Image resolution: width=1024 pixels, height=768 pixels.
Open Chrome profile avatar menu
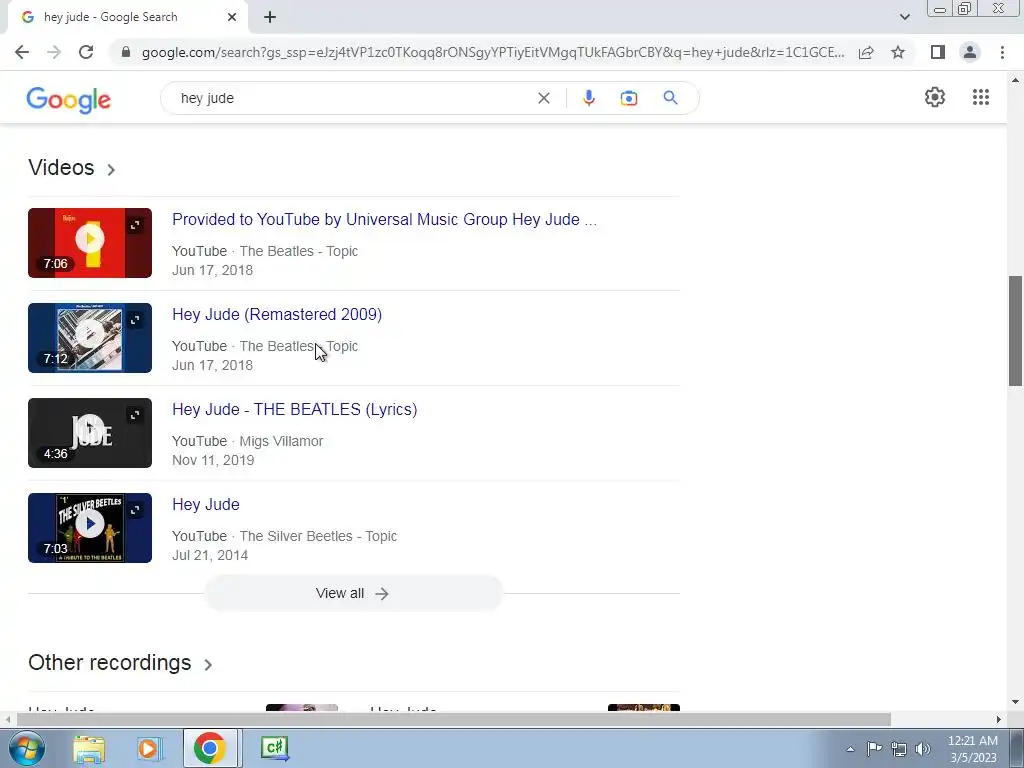tap(970, 52)
